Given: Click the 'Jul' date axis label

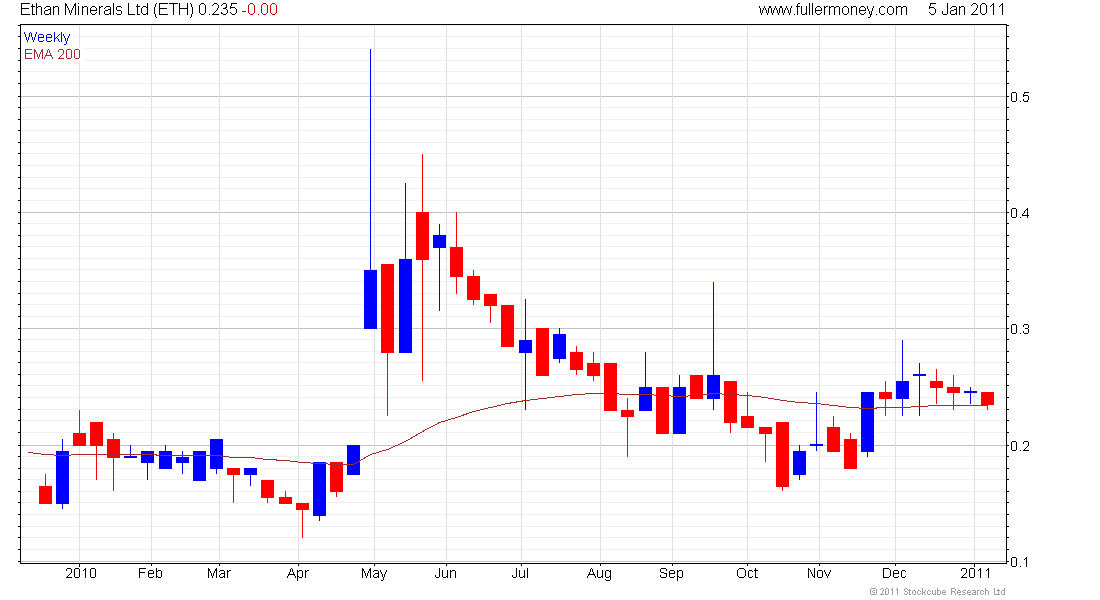Looking at the screenshot, I should click(520, 573).
